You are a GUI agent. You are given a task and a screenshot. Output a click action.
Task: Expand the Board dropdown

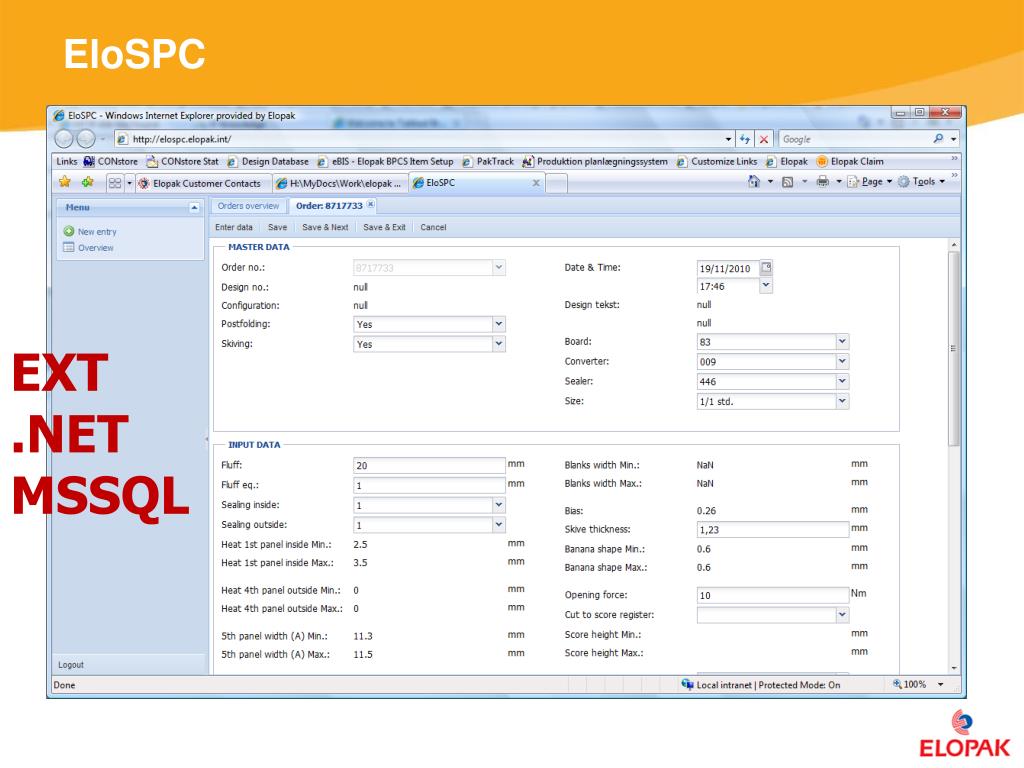click(842, 341)
